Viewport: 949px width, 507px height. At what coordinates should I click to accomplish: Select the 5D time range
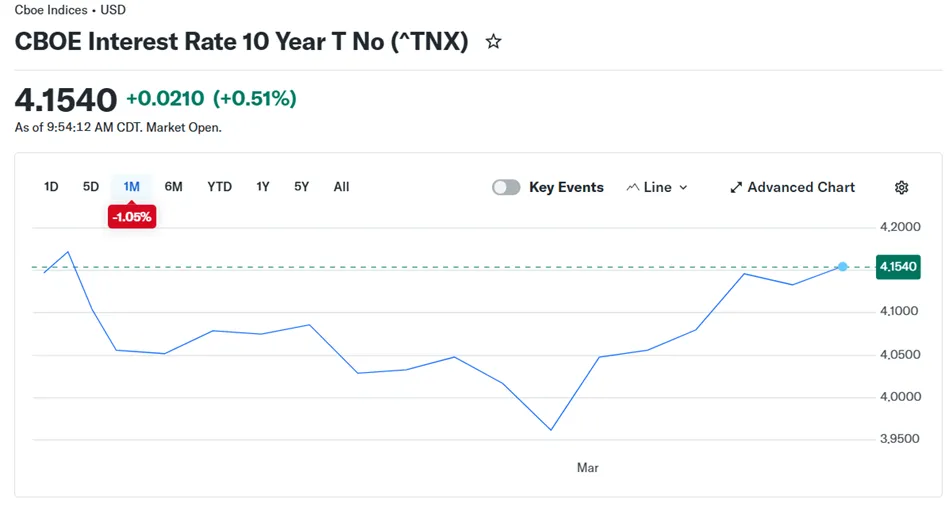(x=91, y=187)
